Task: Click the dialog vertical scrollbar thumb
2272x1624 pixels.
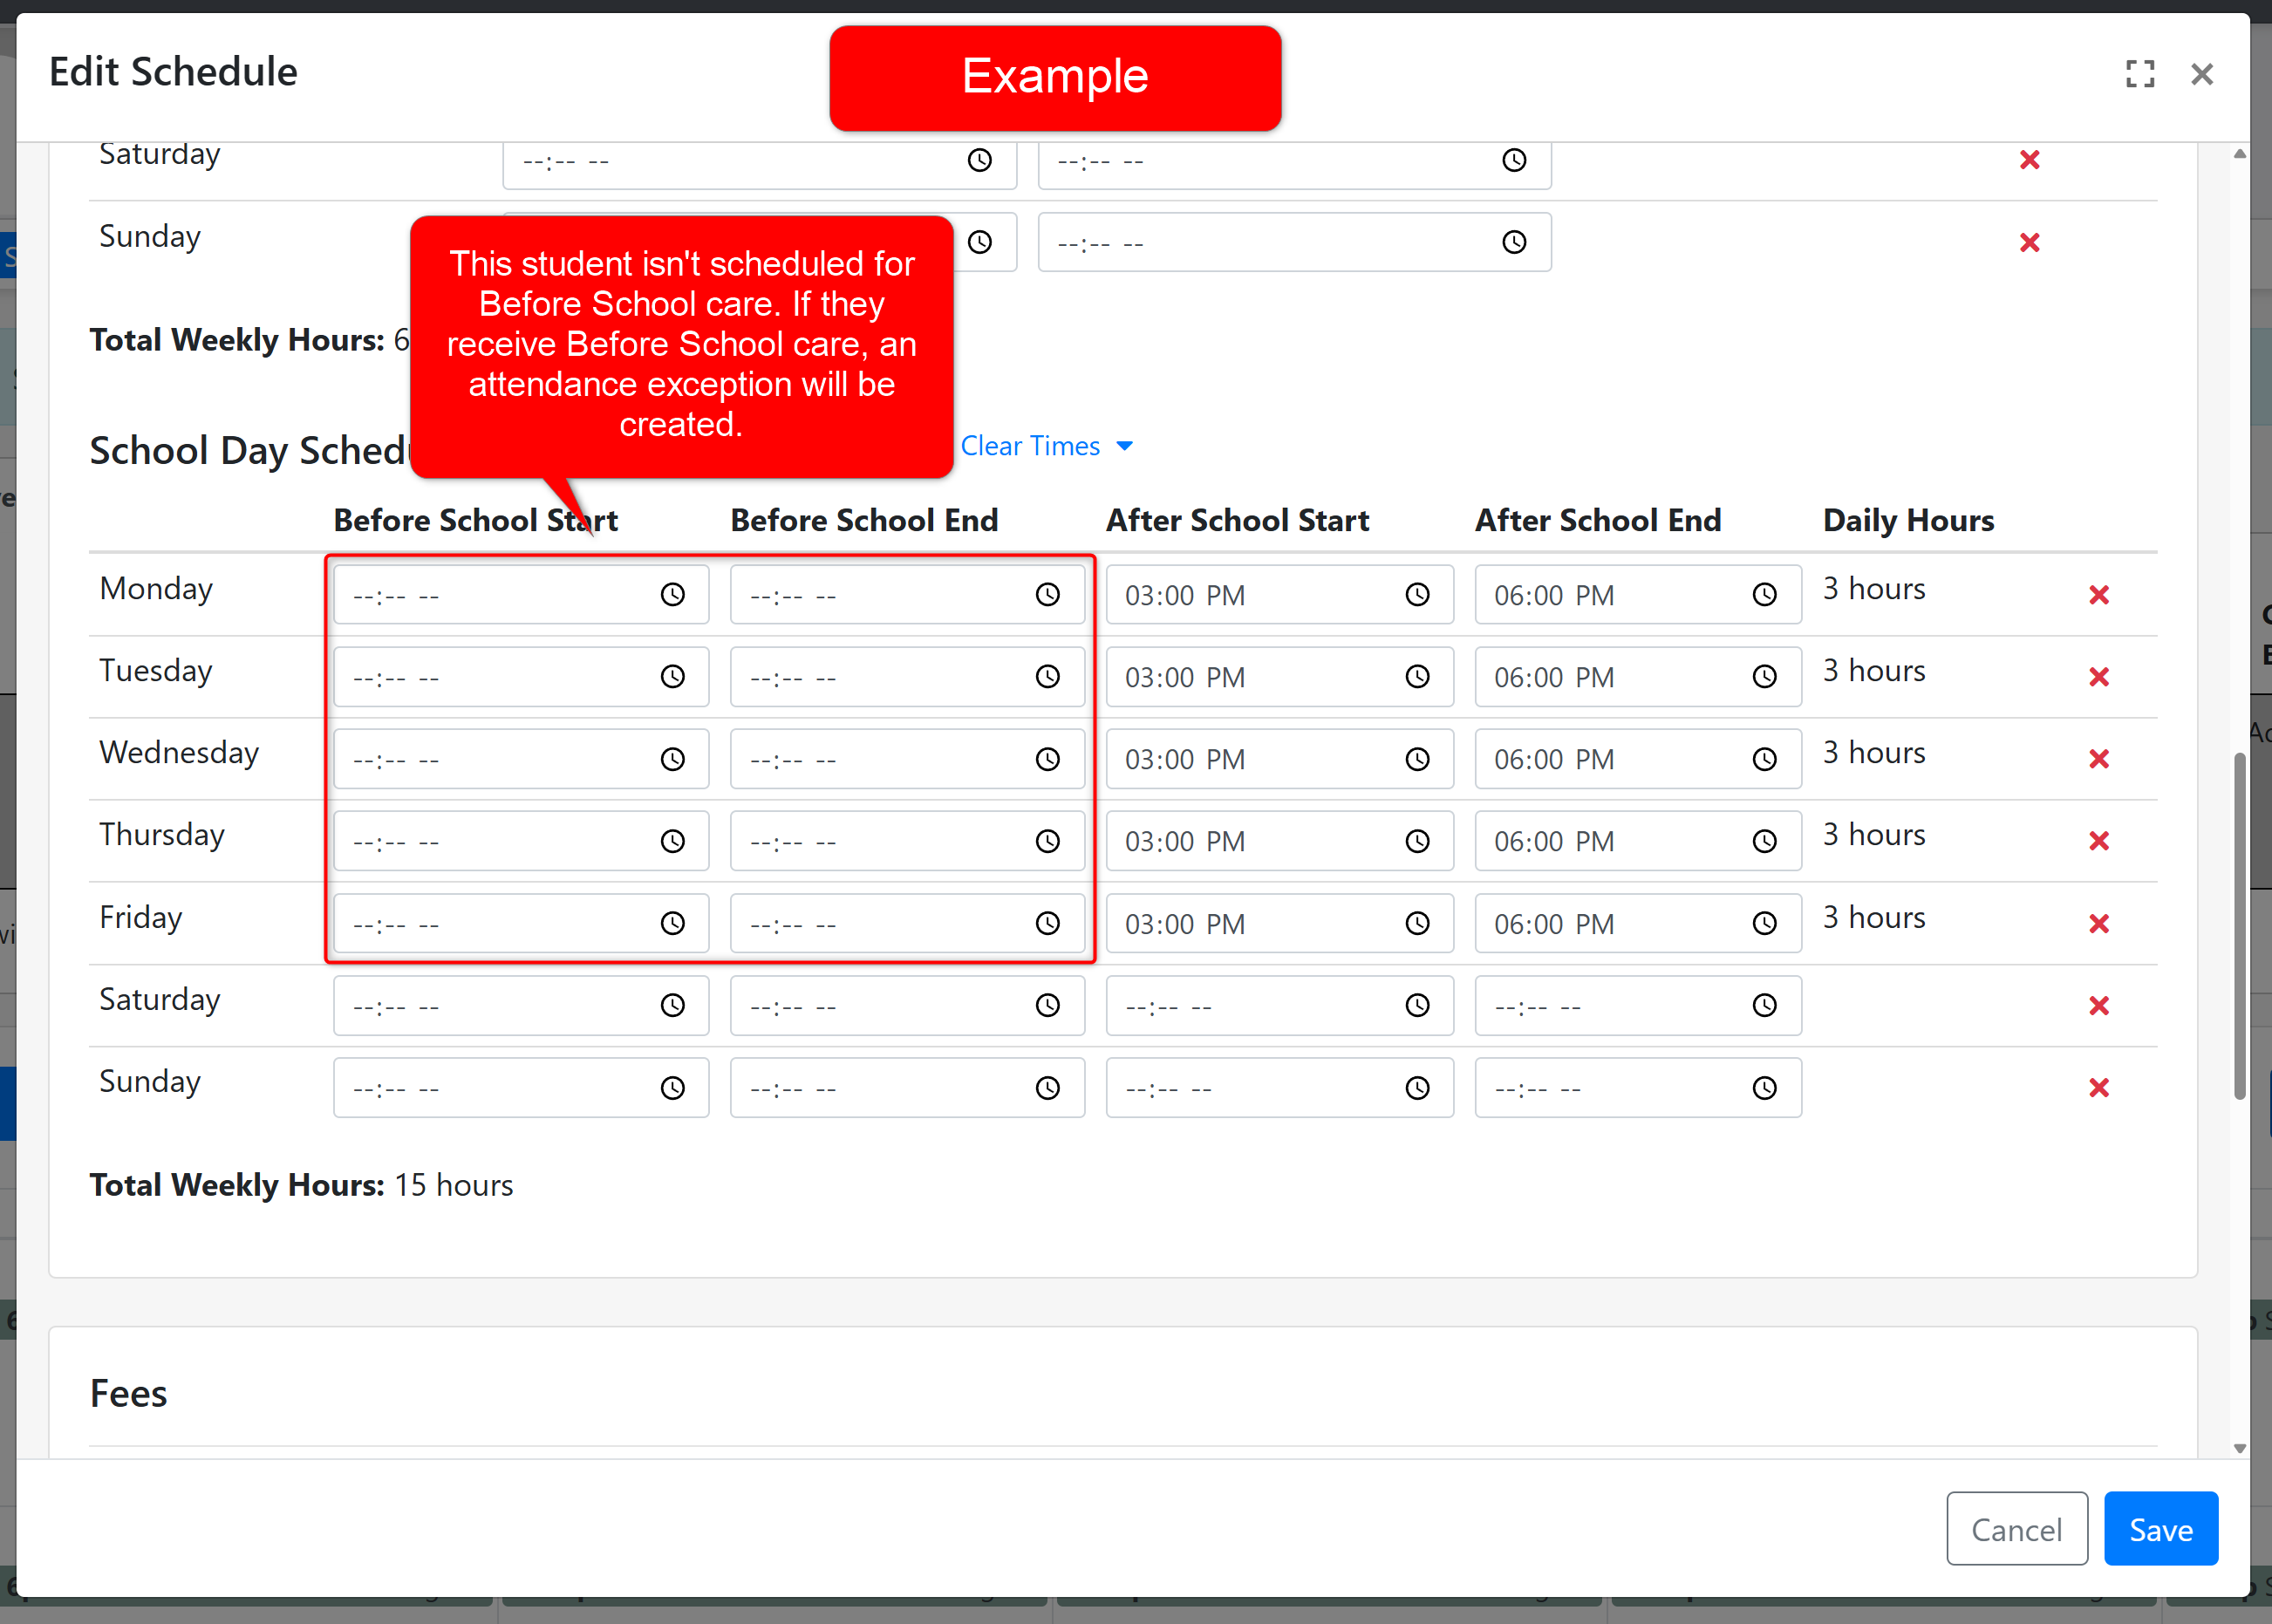Action: [x=2239, y=925]
